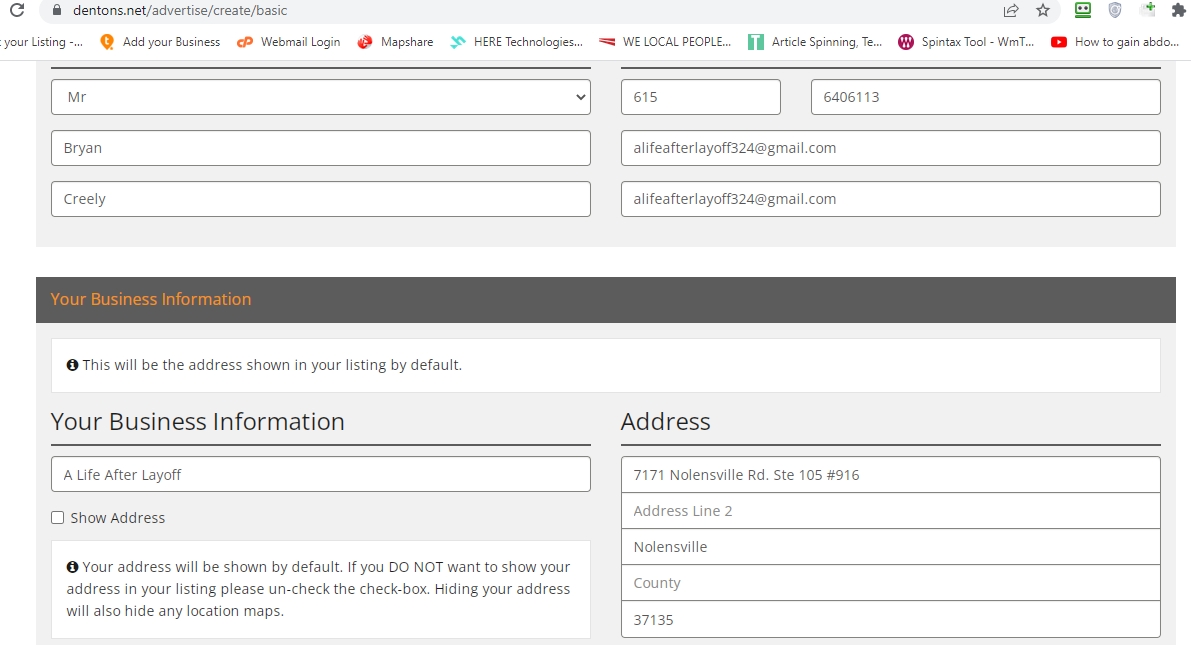
Task: Open the green robot extension icon
Action: pyautogui.click(x=1083, y=10)
